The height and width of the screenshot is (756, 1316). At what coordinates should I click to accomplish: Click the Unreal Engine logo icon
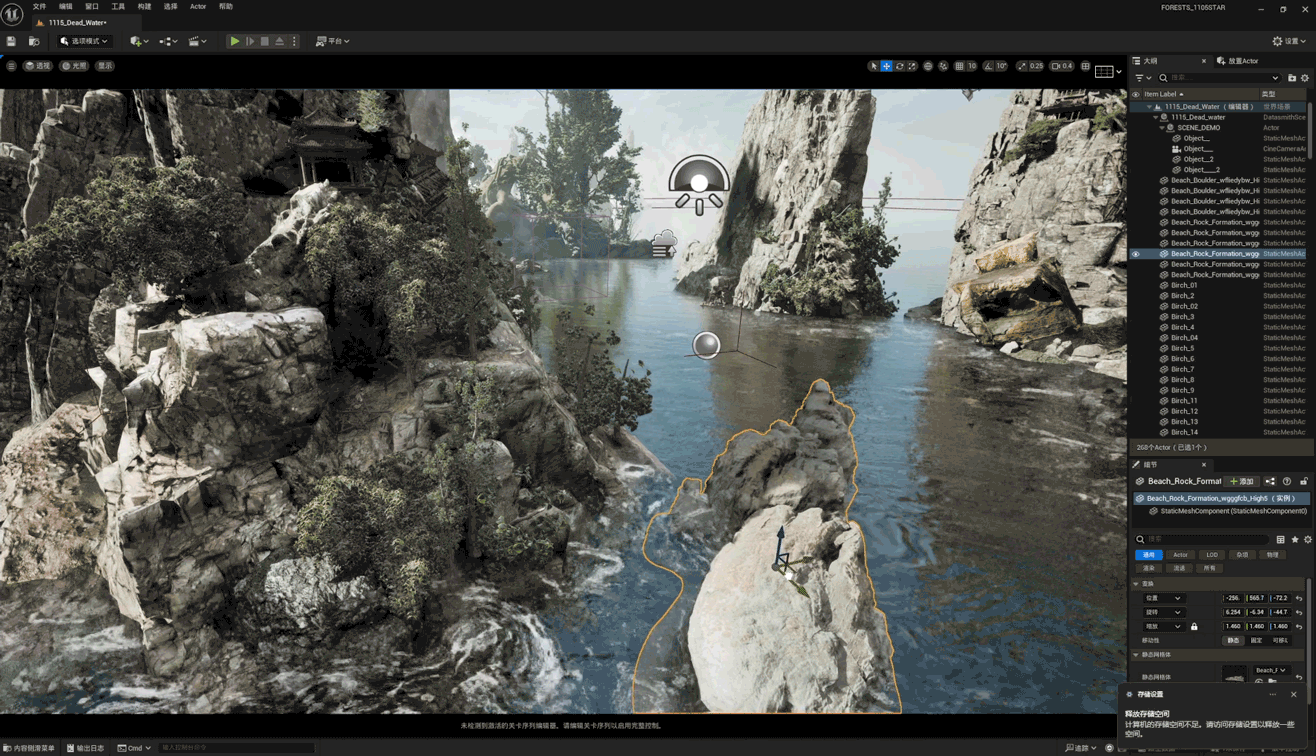12,12
